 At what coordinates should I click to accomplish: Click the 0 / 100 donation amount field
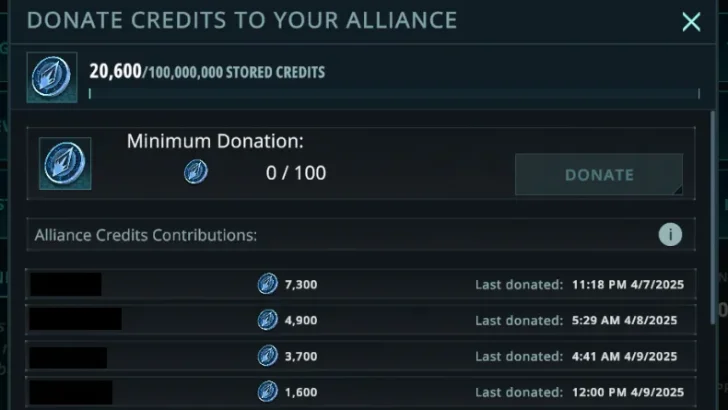click(x=296, y=173)
